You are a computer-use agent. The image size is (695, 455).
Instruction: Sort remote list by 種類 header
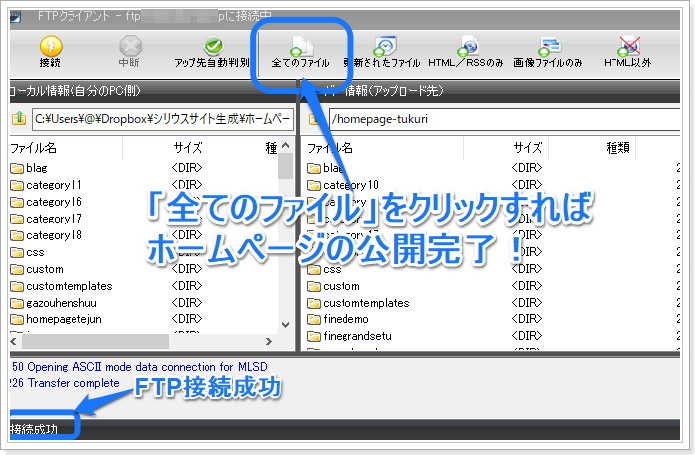pyautogui.click(x=618, y=148)
